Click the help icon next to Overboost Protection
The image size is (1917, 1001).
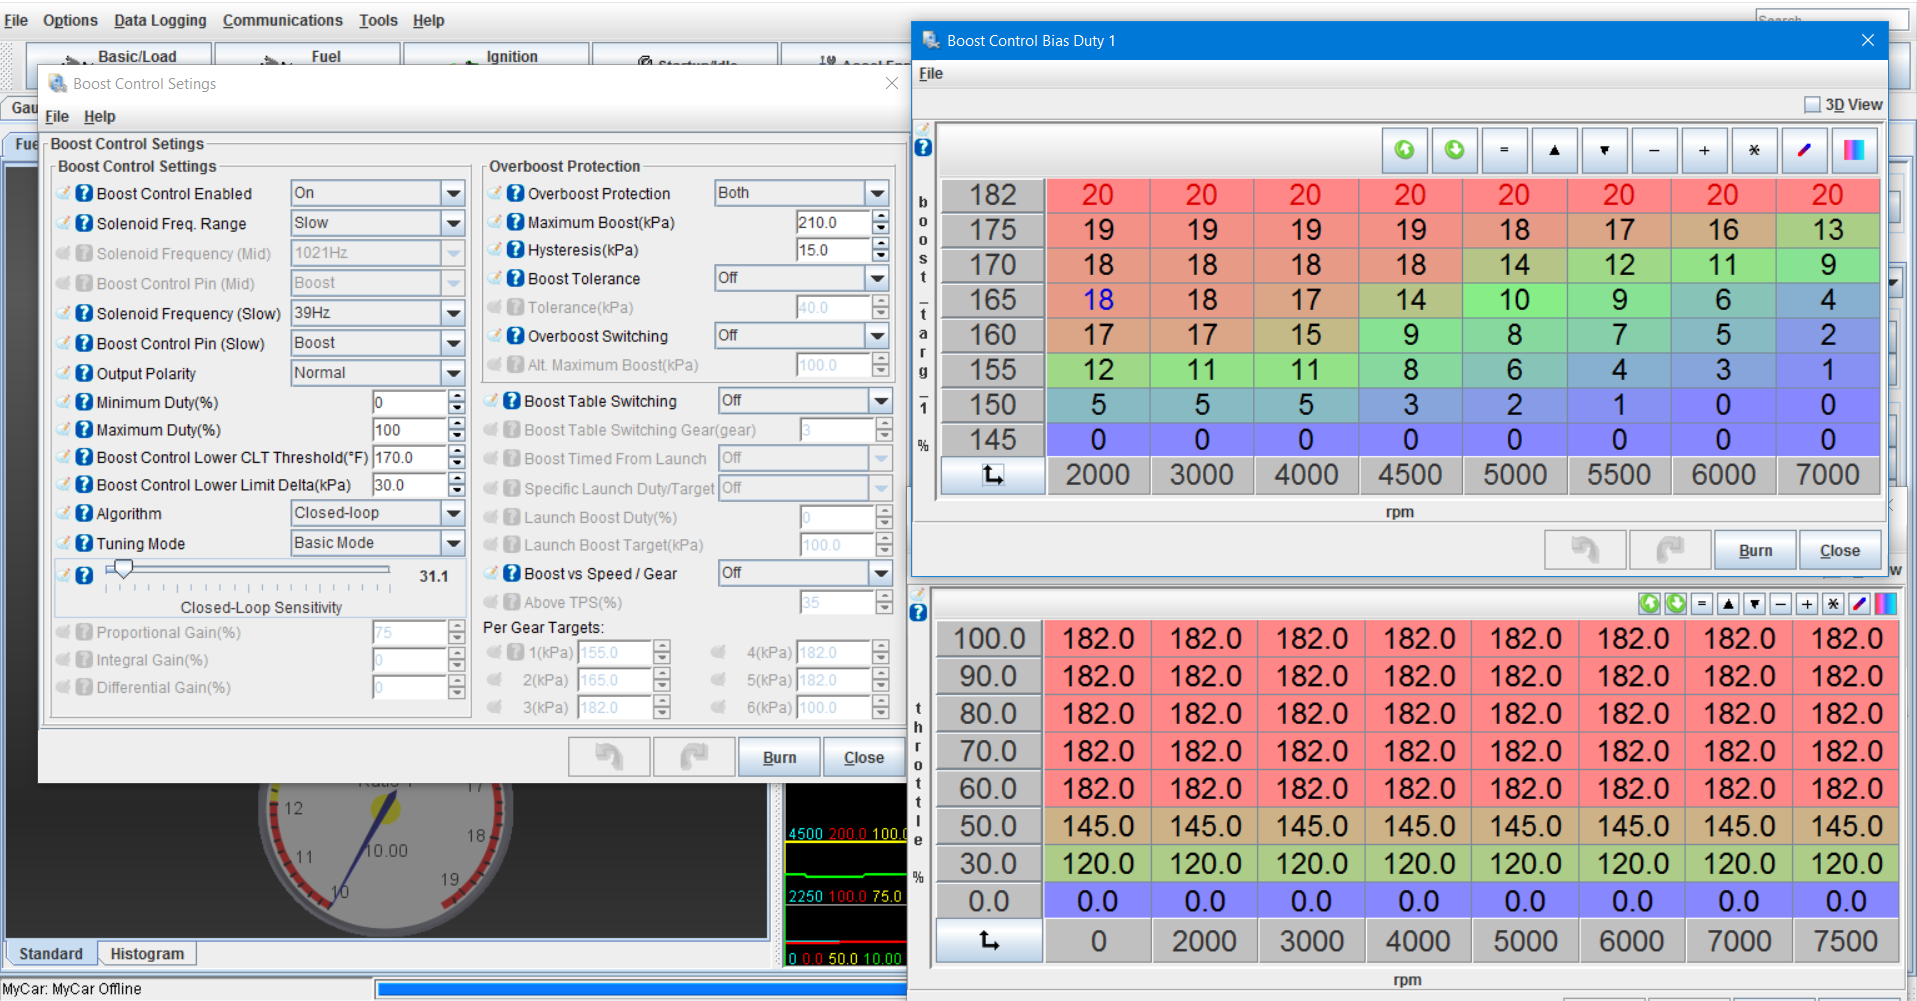(x=515, y=194)
